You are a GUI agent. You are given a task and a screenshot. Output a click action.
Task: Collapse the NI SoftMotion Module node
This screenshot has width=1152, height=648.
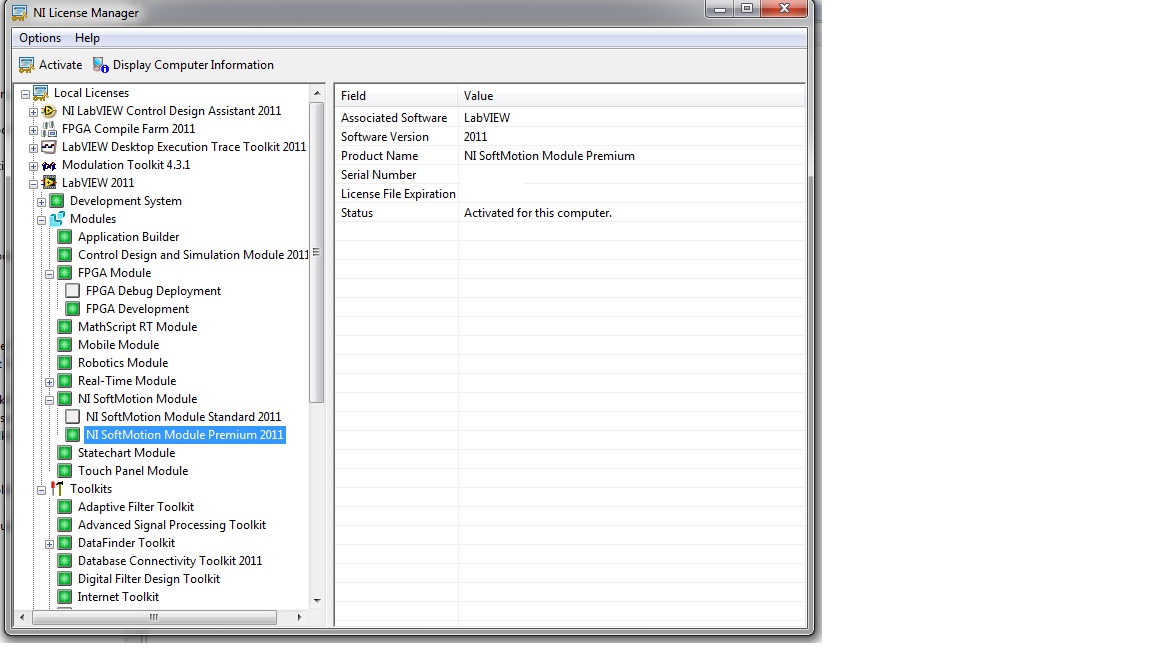click(50, 400)
